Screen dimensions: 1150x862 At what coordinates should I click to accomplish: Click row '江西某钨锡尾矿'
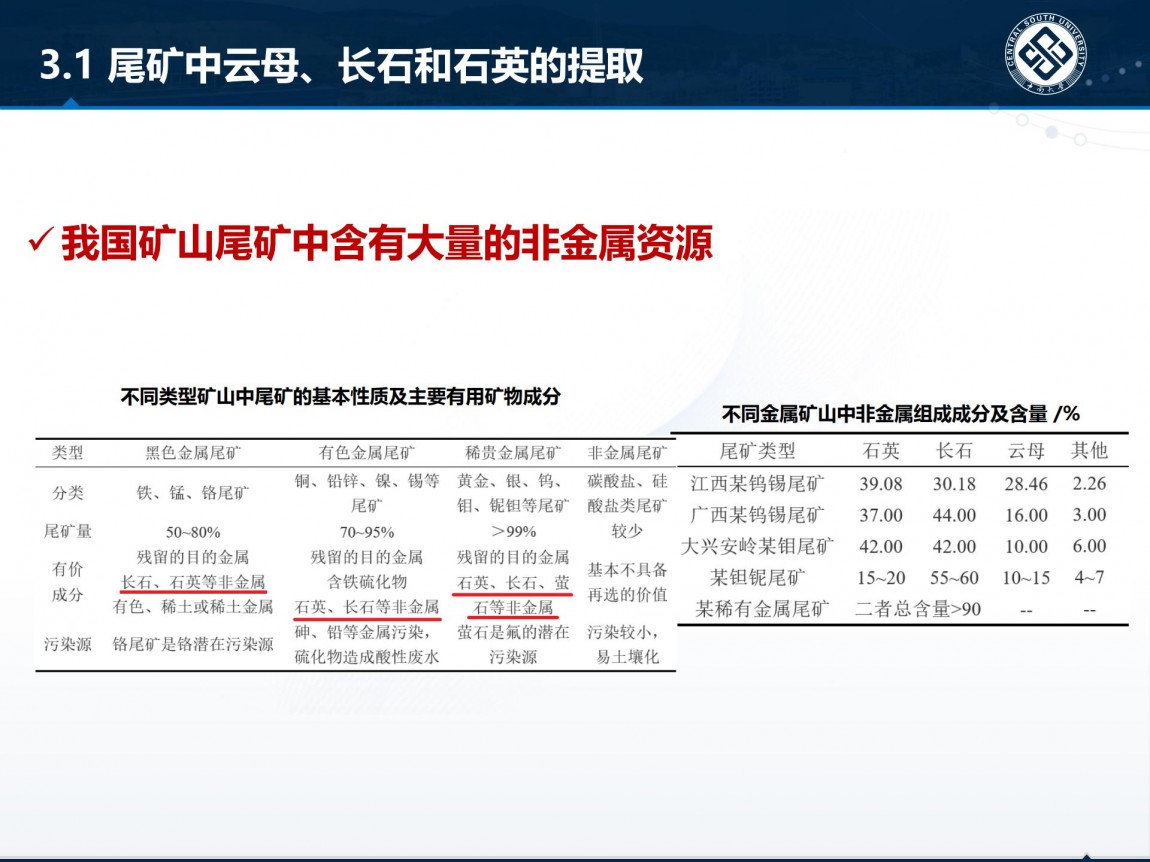coord(757,483)
